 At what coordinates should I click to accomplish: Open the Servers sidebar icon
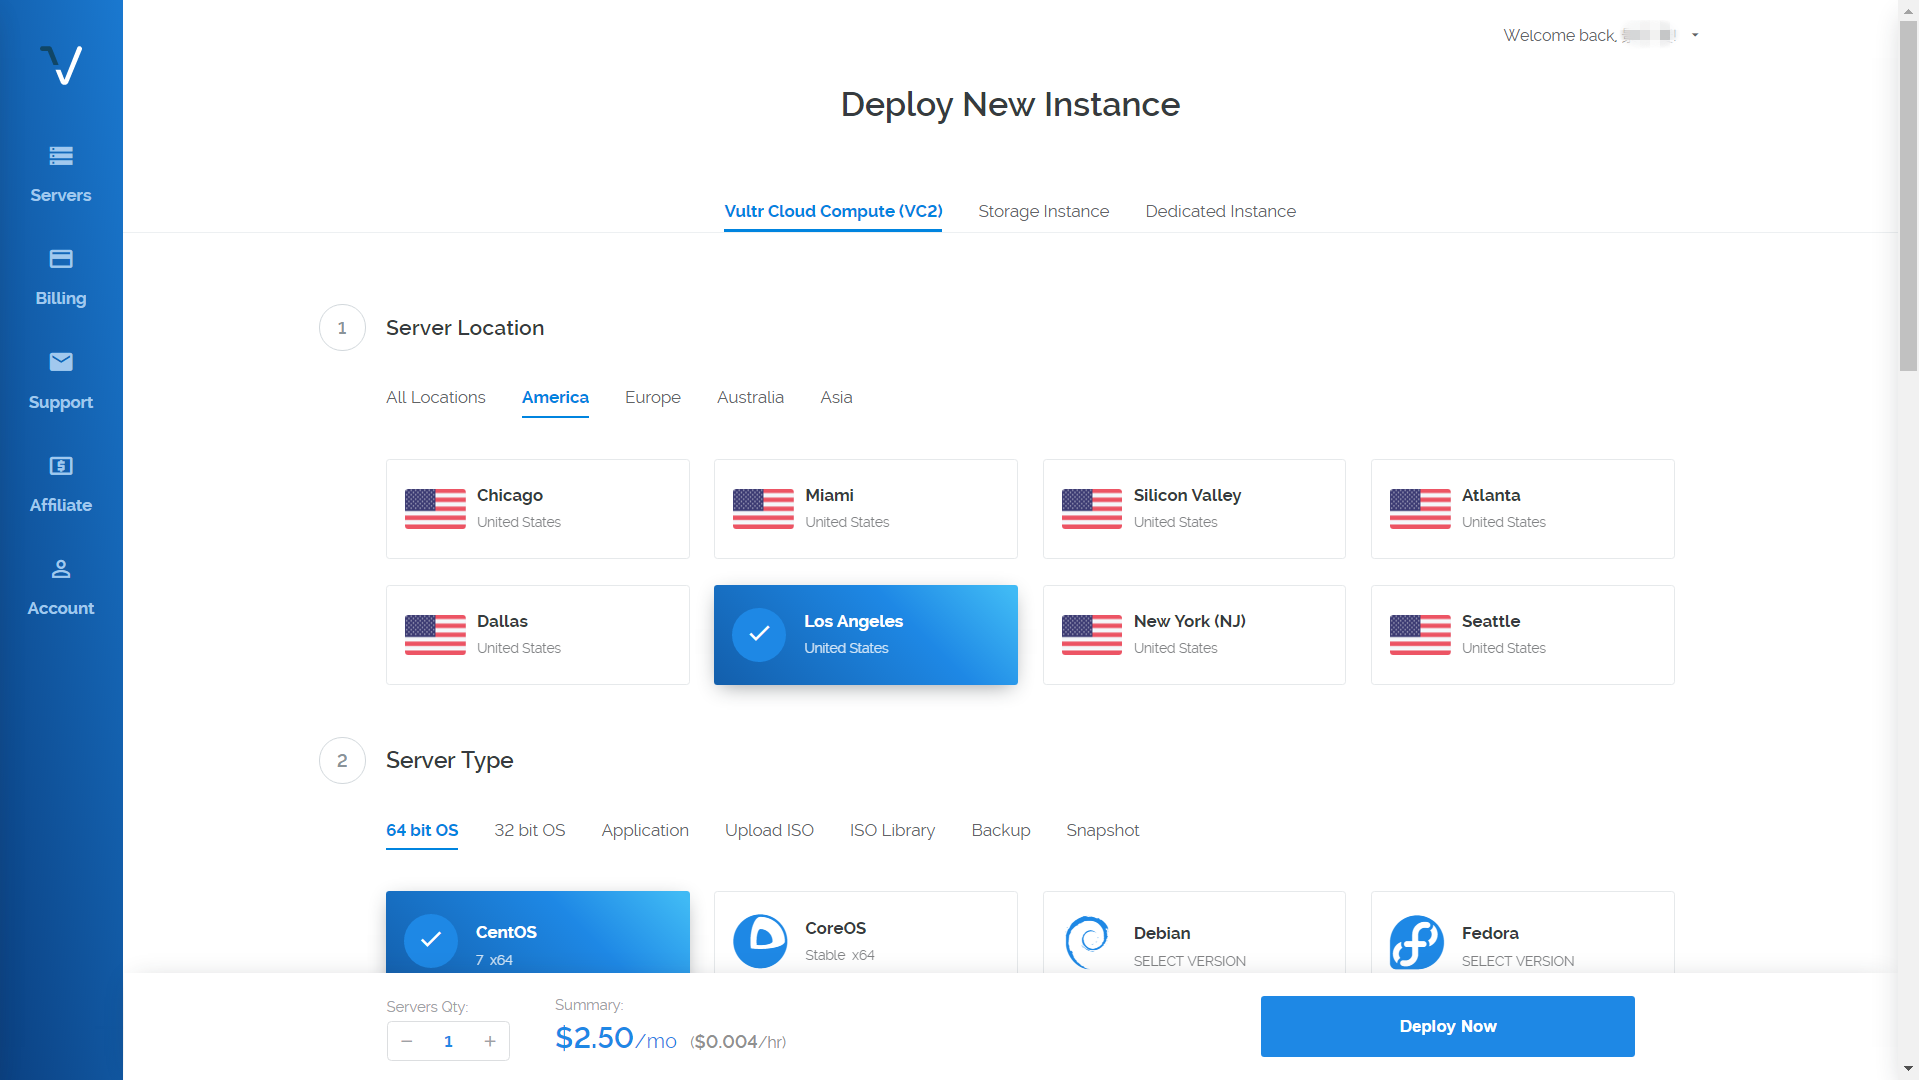(x=61, y=156)
